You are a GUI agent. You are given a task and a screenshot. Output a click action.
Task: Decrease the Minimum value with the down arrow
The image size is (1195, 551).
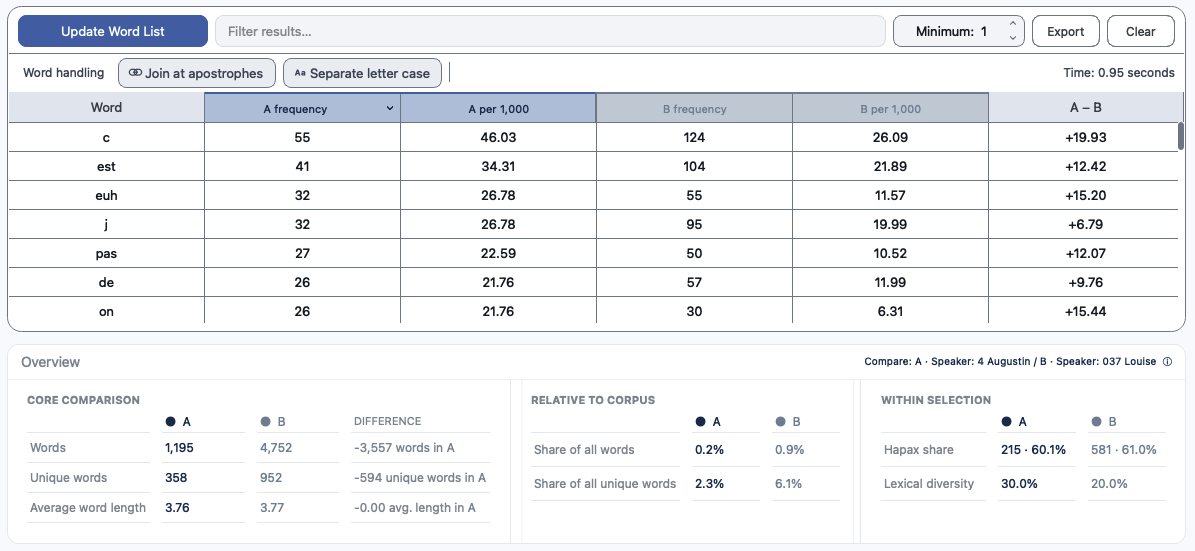tap(1012, 38)
